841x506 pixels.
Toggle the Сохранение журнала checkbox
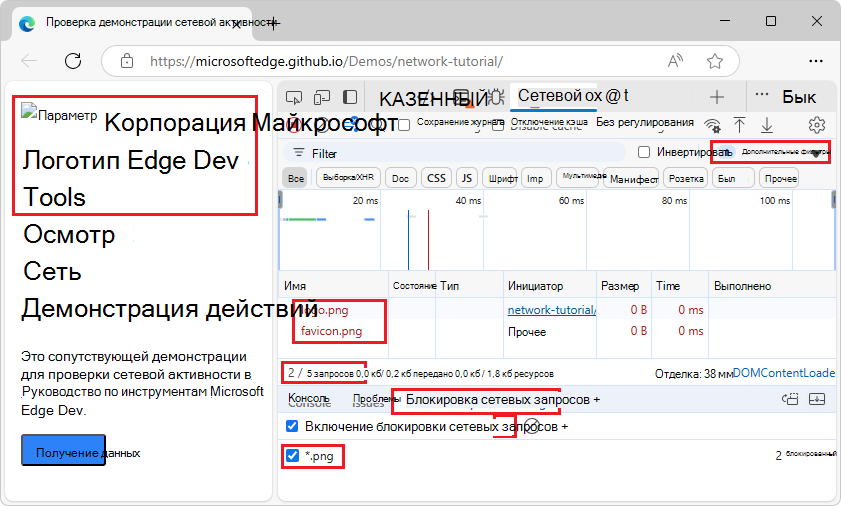(404, 125)
